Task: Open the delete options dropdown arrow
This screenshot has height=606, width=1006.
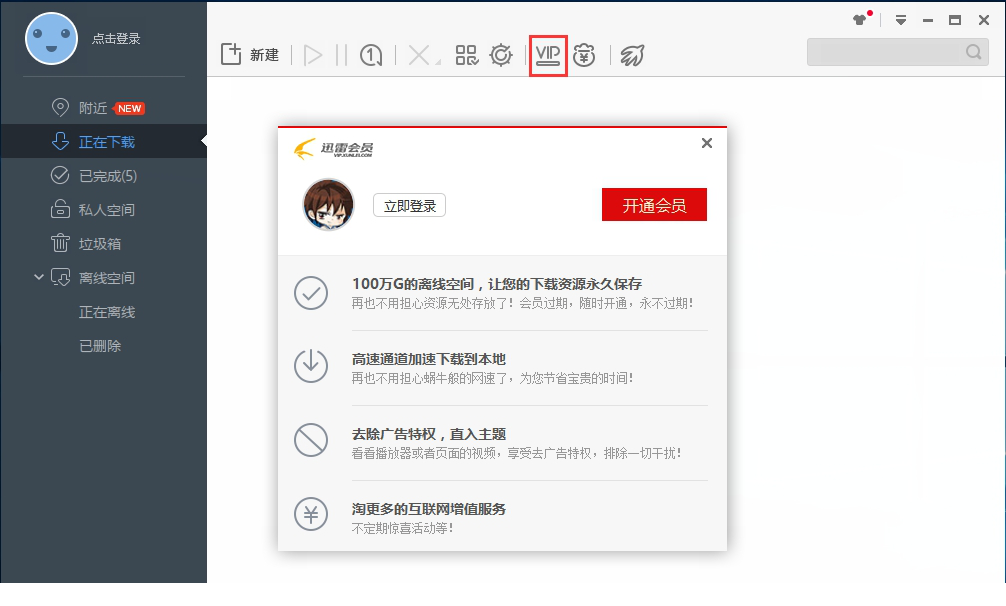Action: coord(438,62)
